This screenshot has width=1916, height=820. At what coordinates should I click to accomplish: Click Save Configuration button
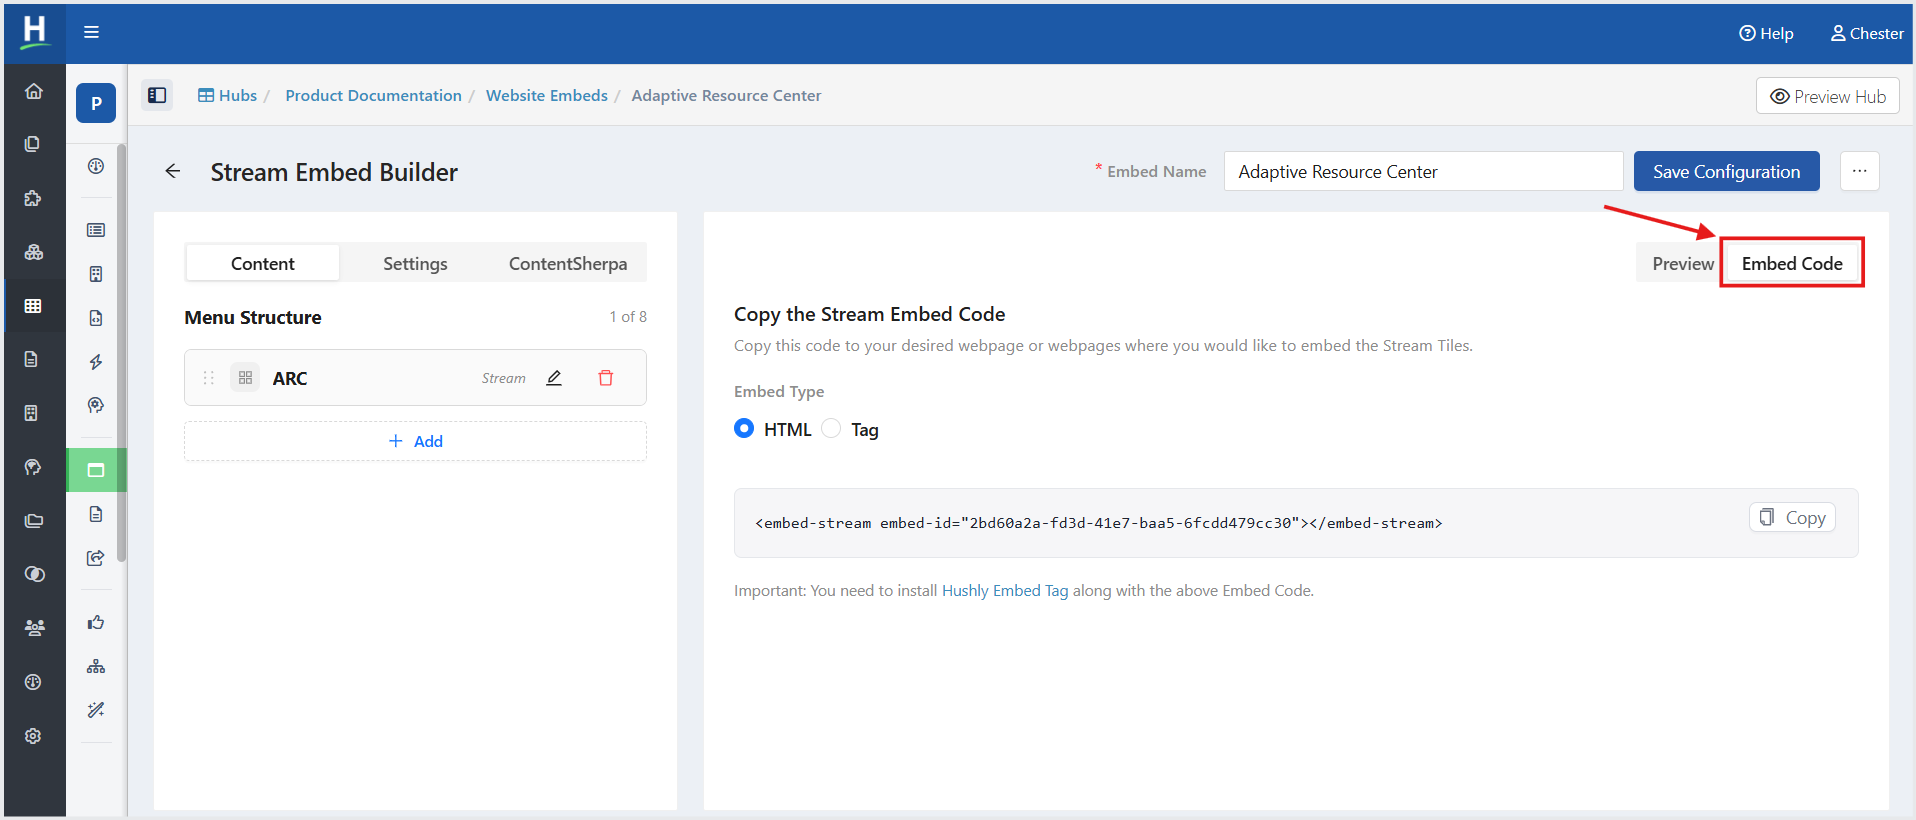tap(1726, 171)
